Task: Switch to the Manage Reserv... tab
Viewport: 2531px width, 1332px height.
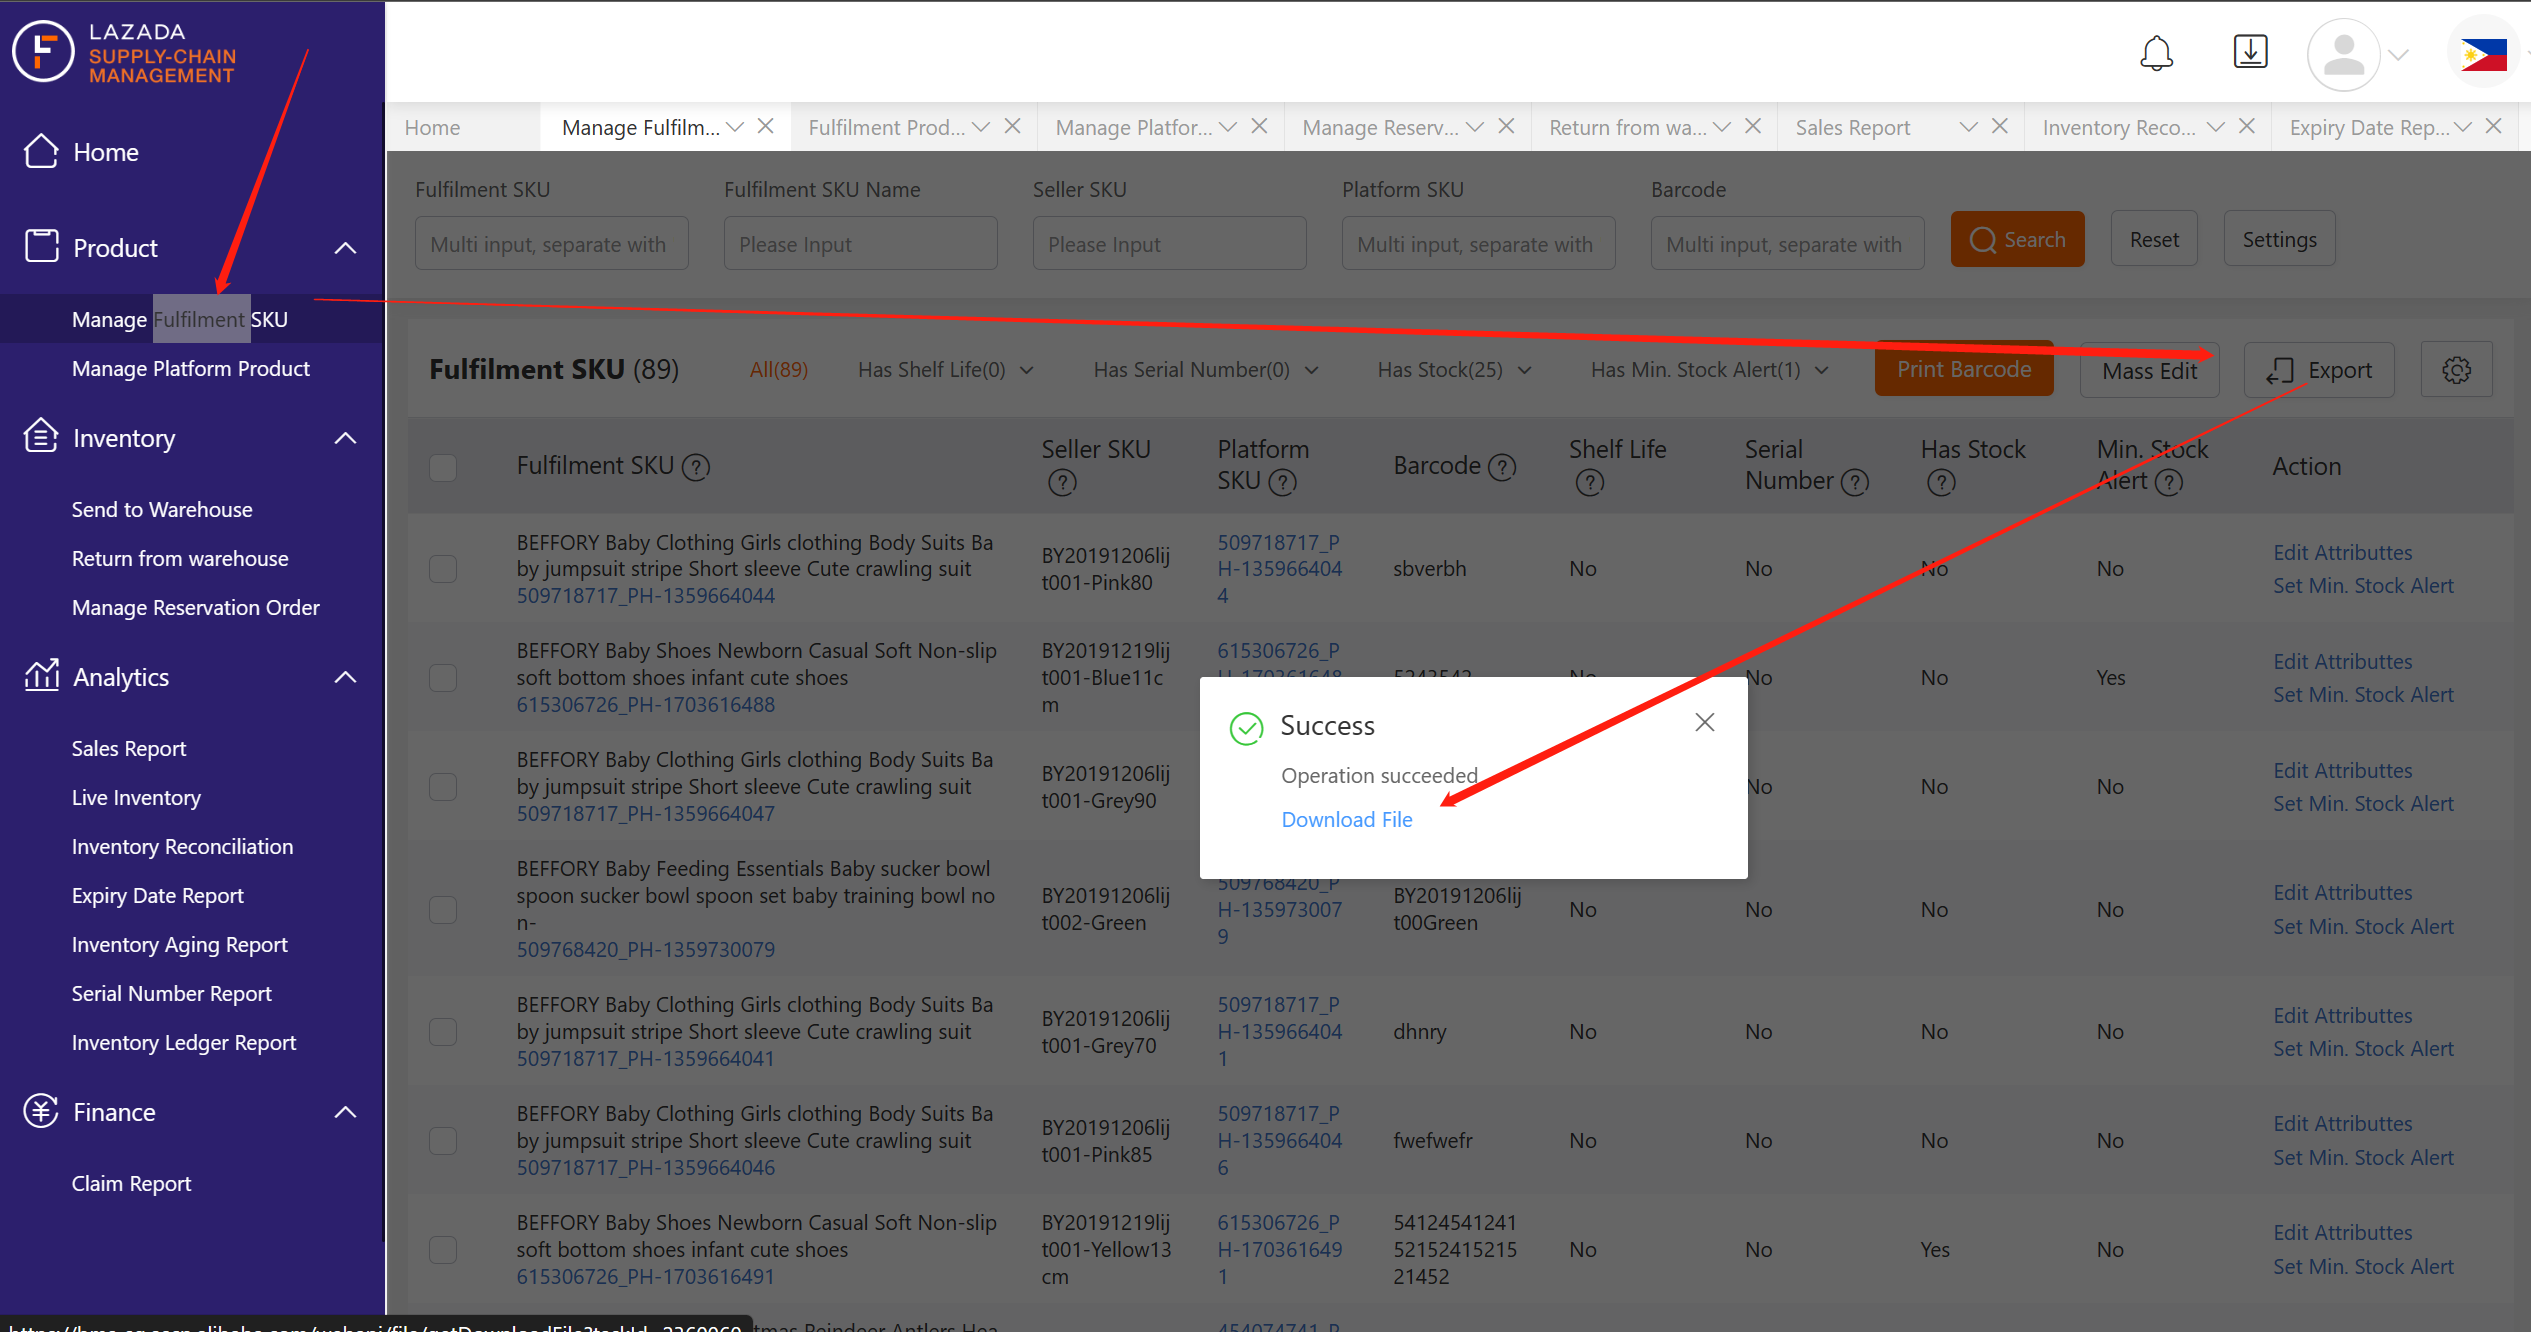Action: [x=1380, y=127]
